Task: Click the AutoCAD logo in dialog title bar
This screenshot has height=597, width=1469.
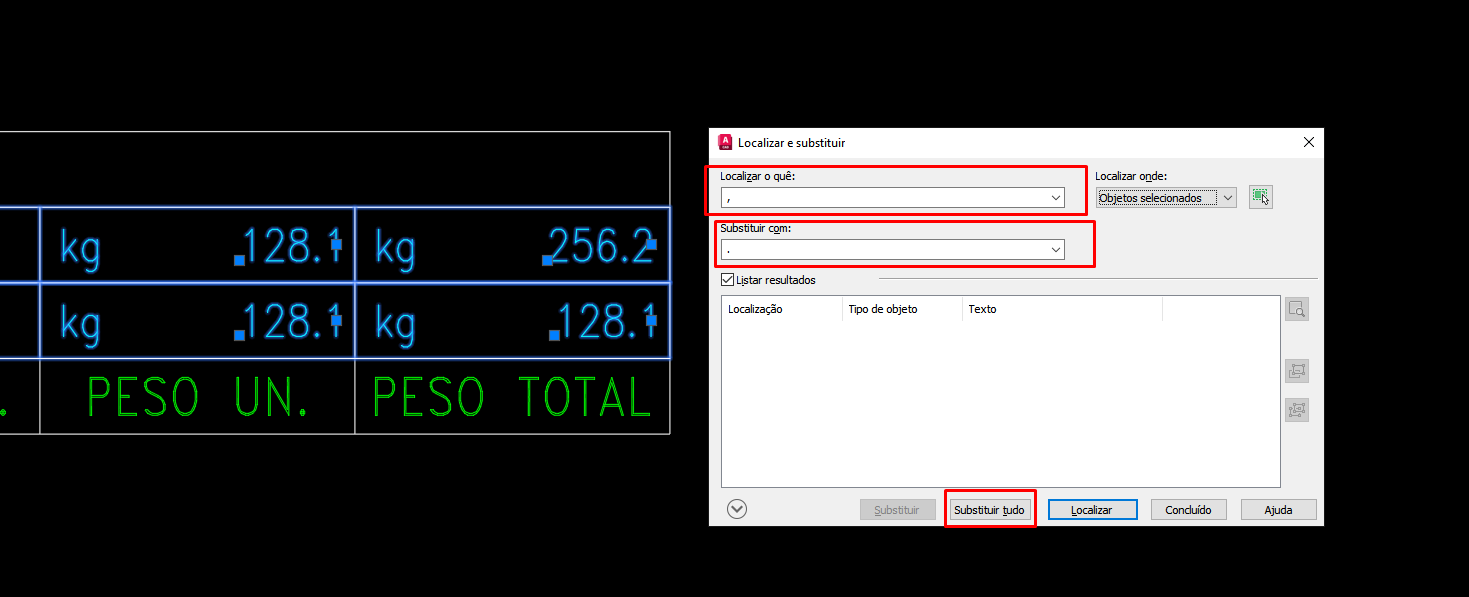Action: tap(726, 143)
